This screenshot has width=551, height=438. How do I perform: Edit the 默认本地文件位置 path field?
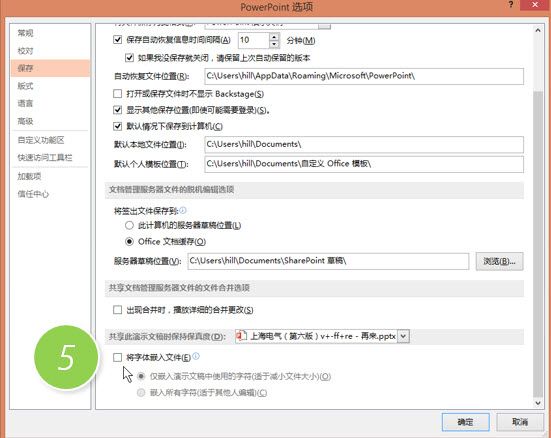[364, 144]
